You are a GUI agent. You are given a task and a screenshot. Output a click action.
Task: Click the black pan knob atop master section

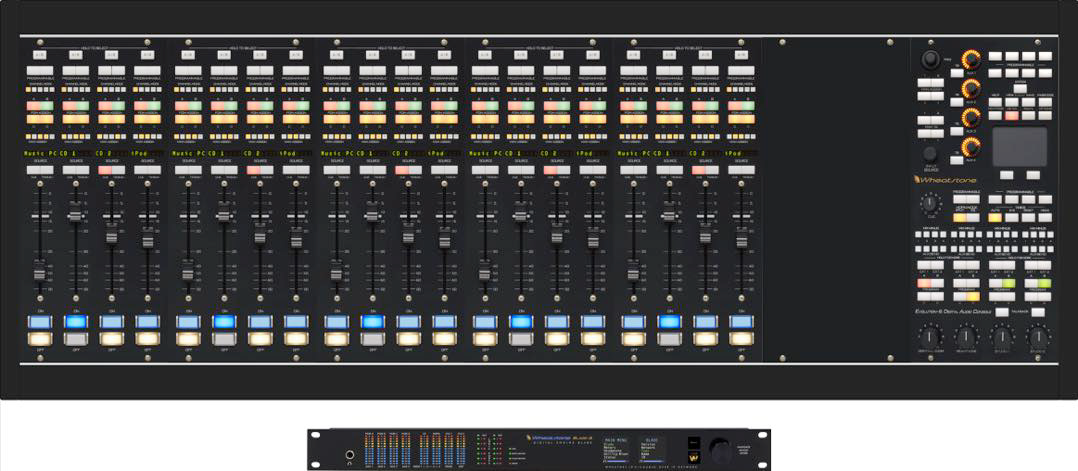click(x=931, y=59)
